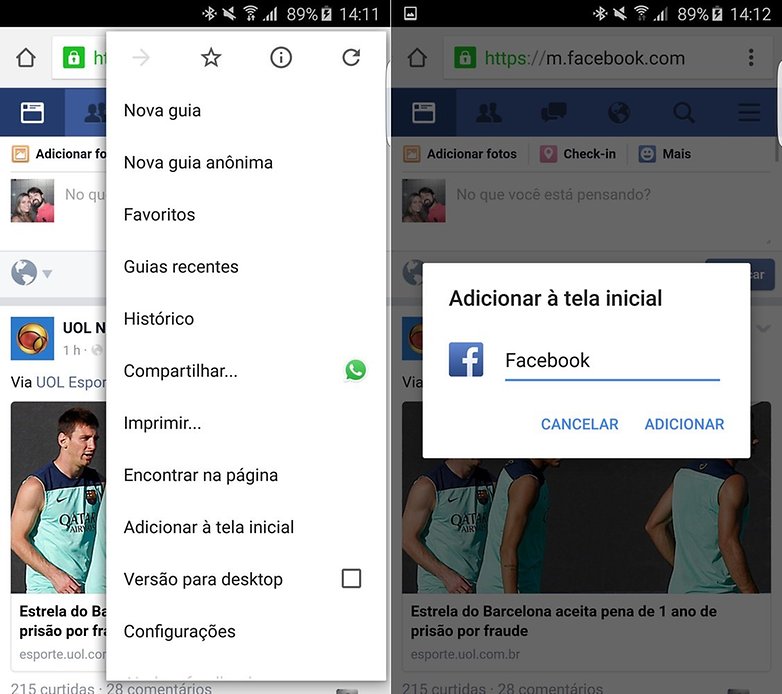Open three-dot Chrome menu, right screenshot

pyautogui.click(x=751, y=58)
